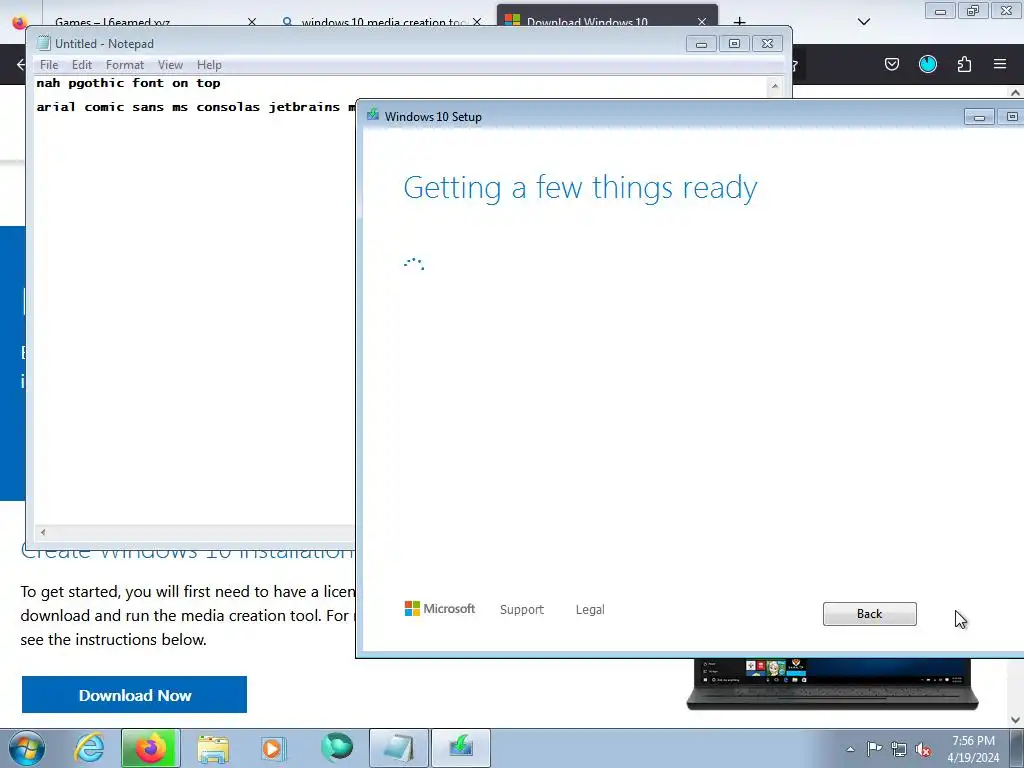Click Notepad vertical scrollbar up arrow

775,86
